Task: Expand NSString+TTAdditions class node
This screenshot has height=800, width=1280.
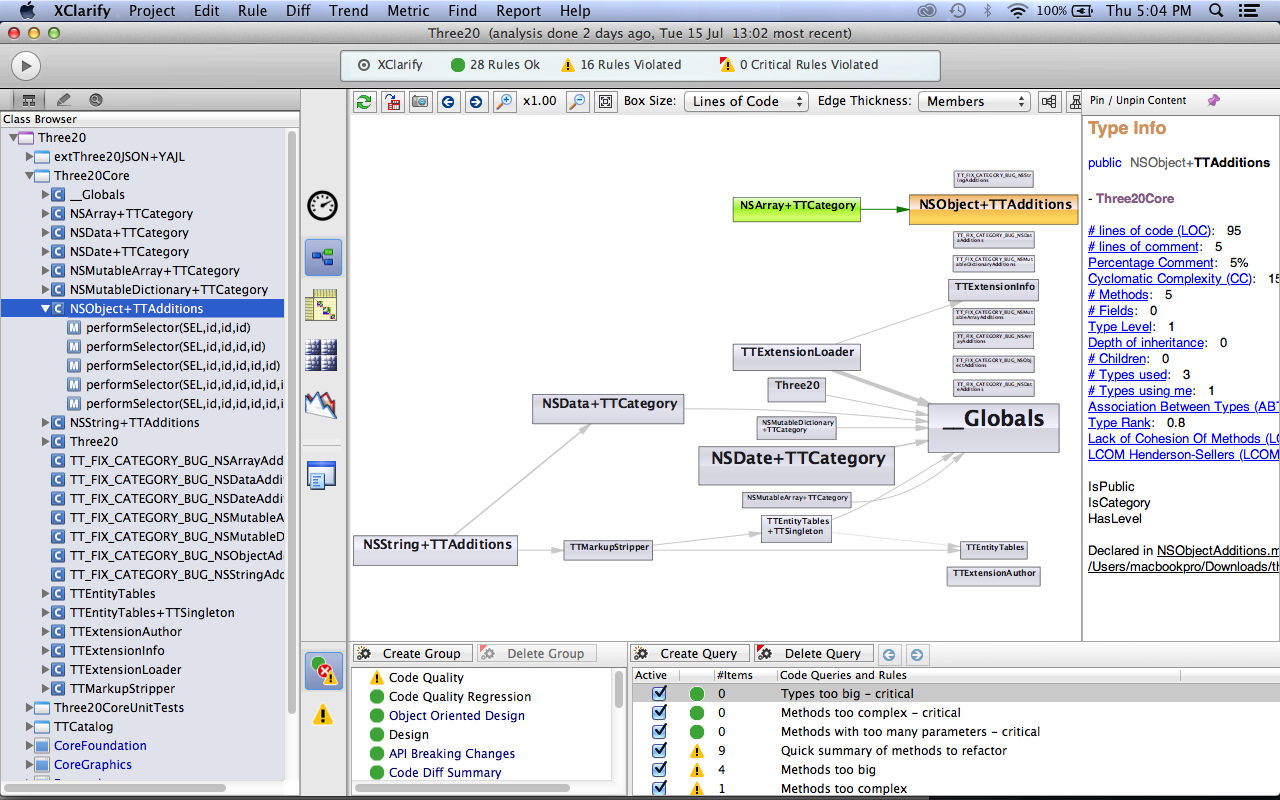Action: (45, 423)
